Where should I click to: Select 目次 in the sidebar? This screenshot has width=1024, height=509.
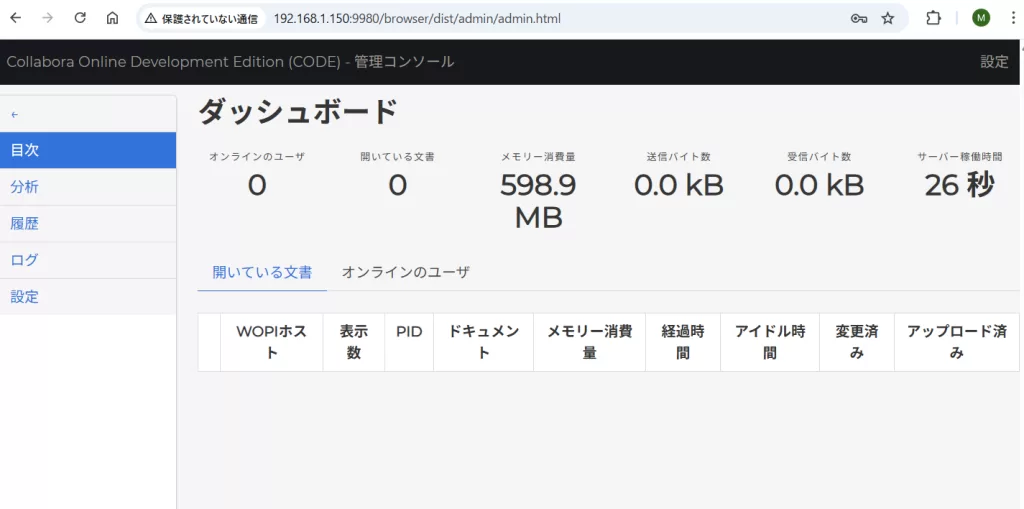pos(88,150)
